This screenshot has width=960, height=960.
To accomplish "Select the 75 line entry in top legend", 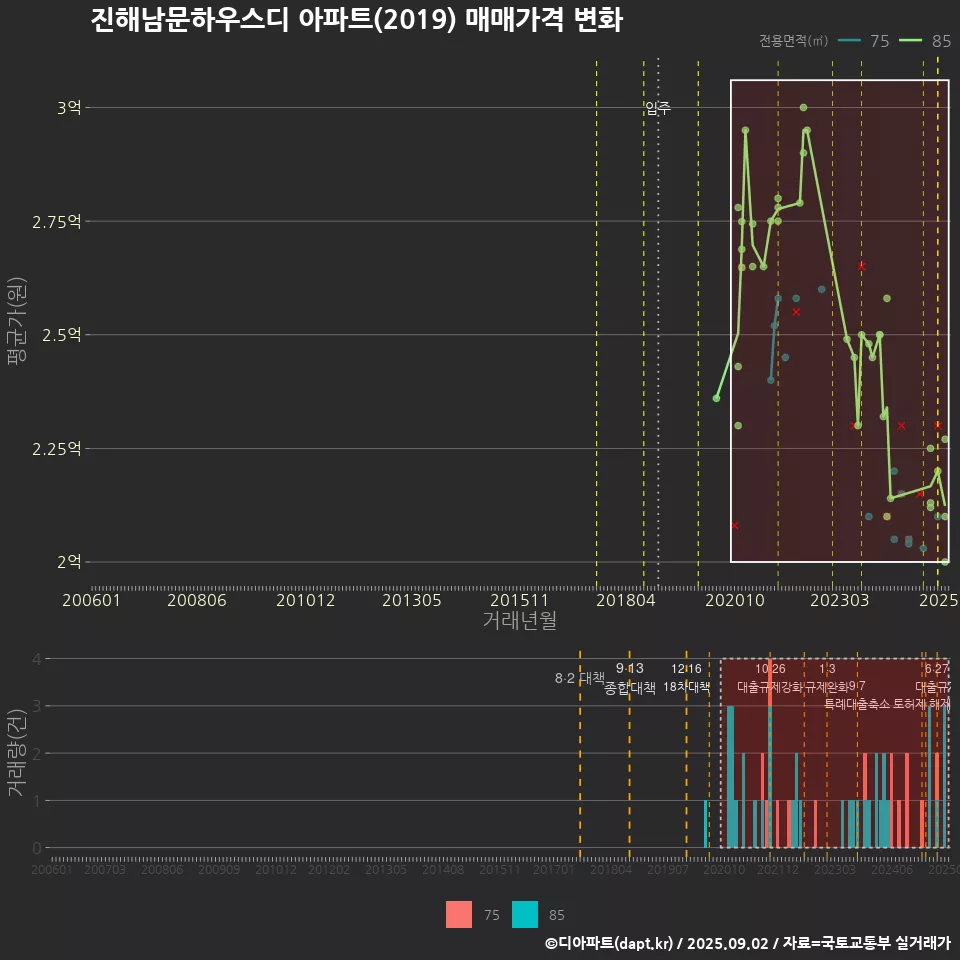I will pos(863,41).
